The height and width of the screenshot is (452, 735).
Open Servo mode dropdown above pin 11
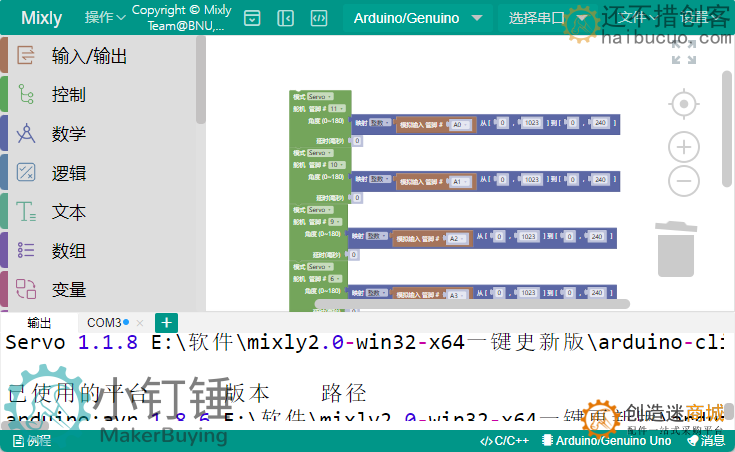(320, 97)
